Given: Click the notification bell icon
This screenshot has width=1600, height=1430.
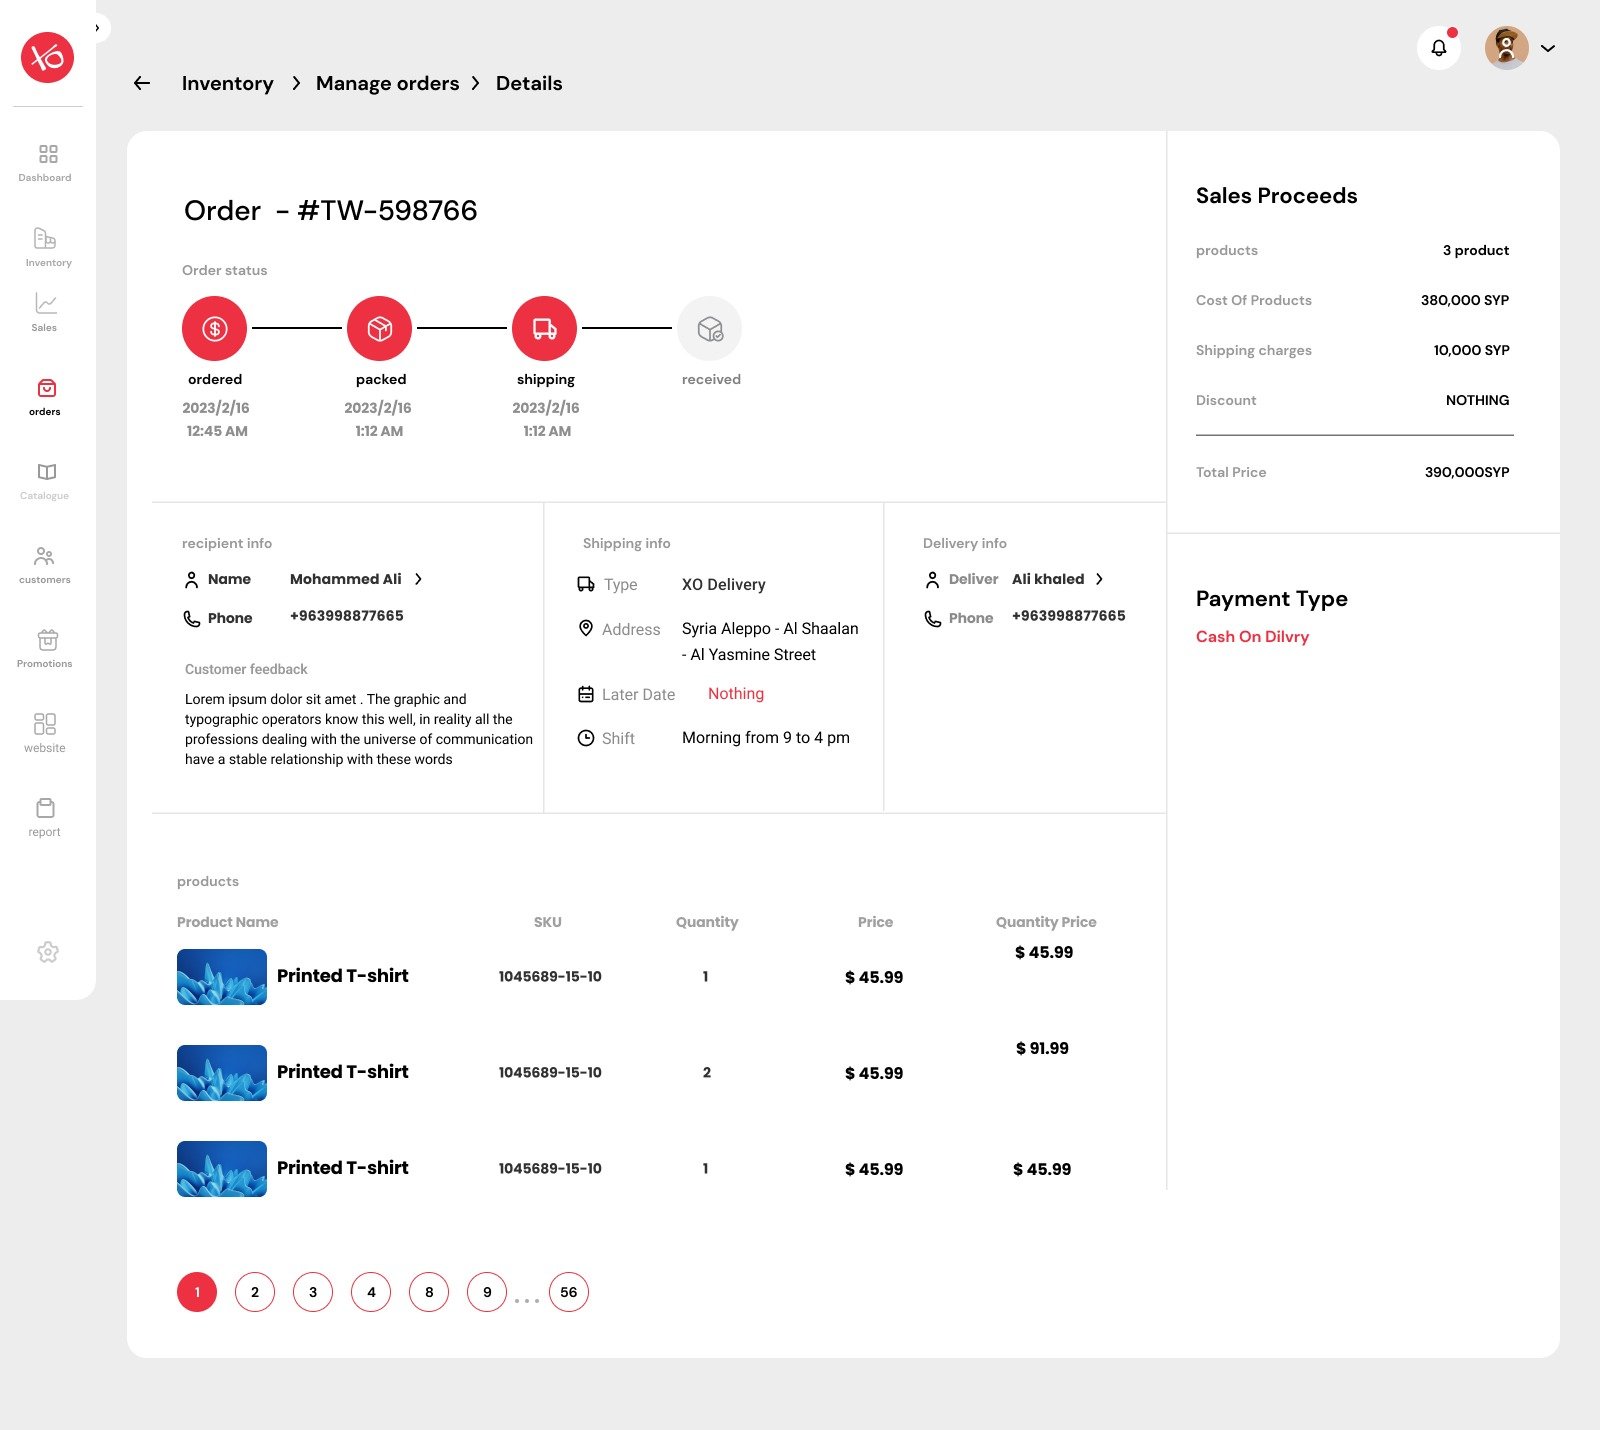Looking at the screenshot, I should point(1438,48).
